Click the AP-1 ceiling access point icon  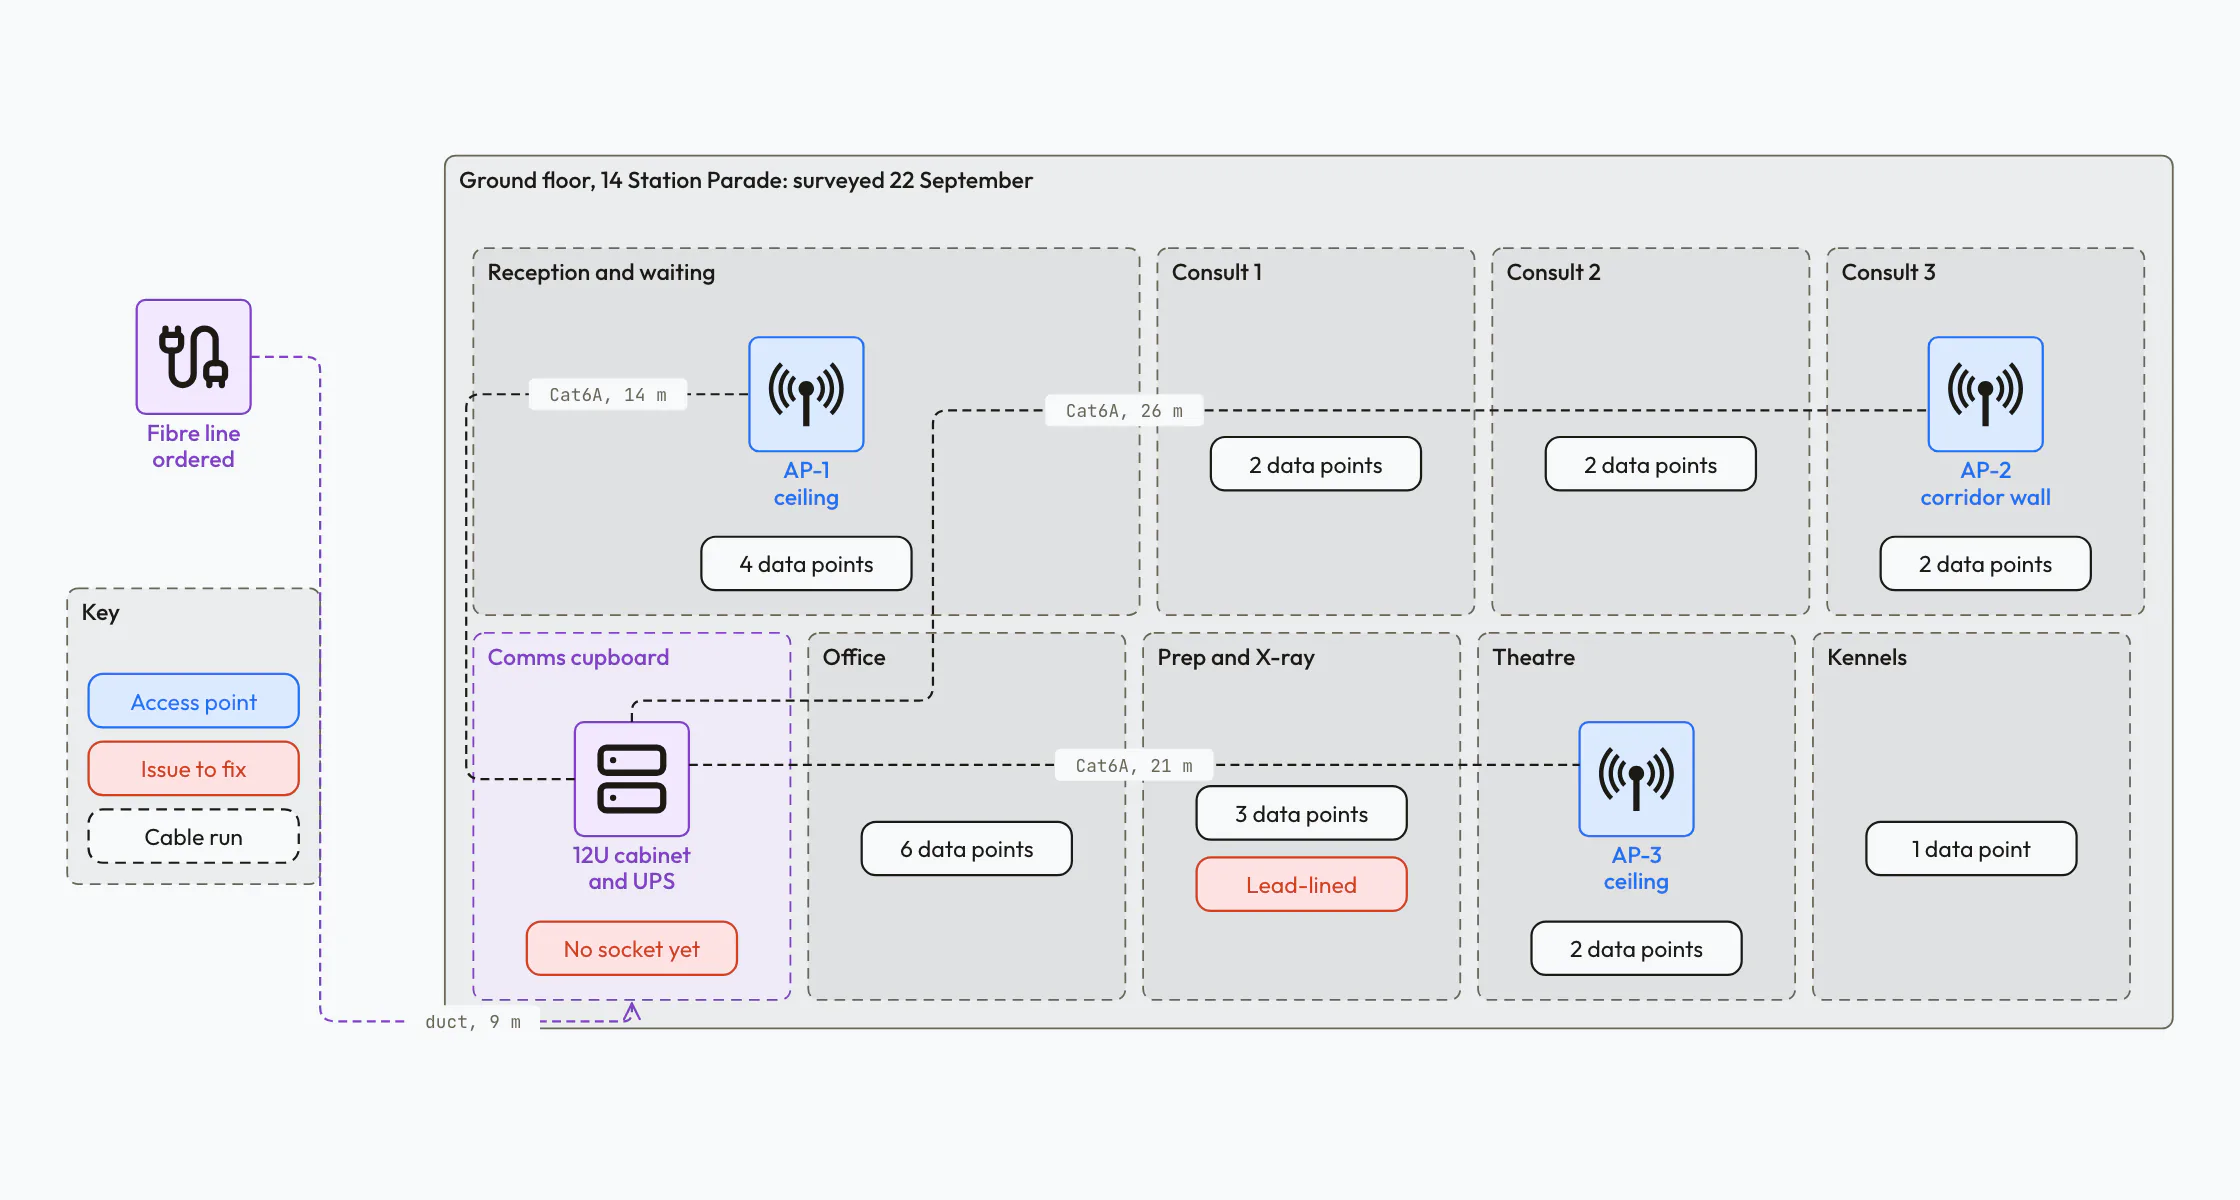click(806, 394)
